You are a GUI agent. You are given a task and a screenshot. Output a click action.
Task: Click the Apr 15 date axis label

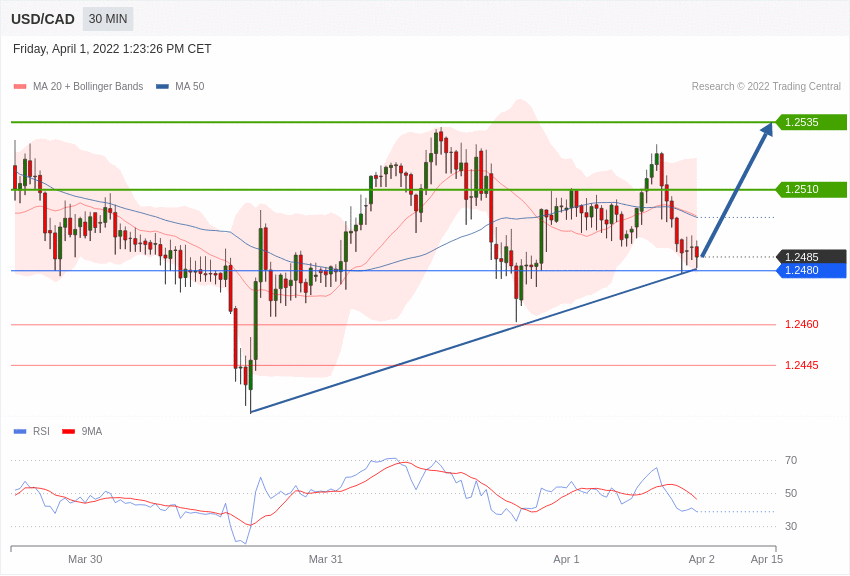coord(767,559)
